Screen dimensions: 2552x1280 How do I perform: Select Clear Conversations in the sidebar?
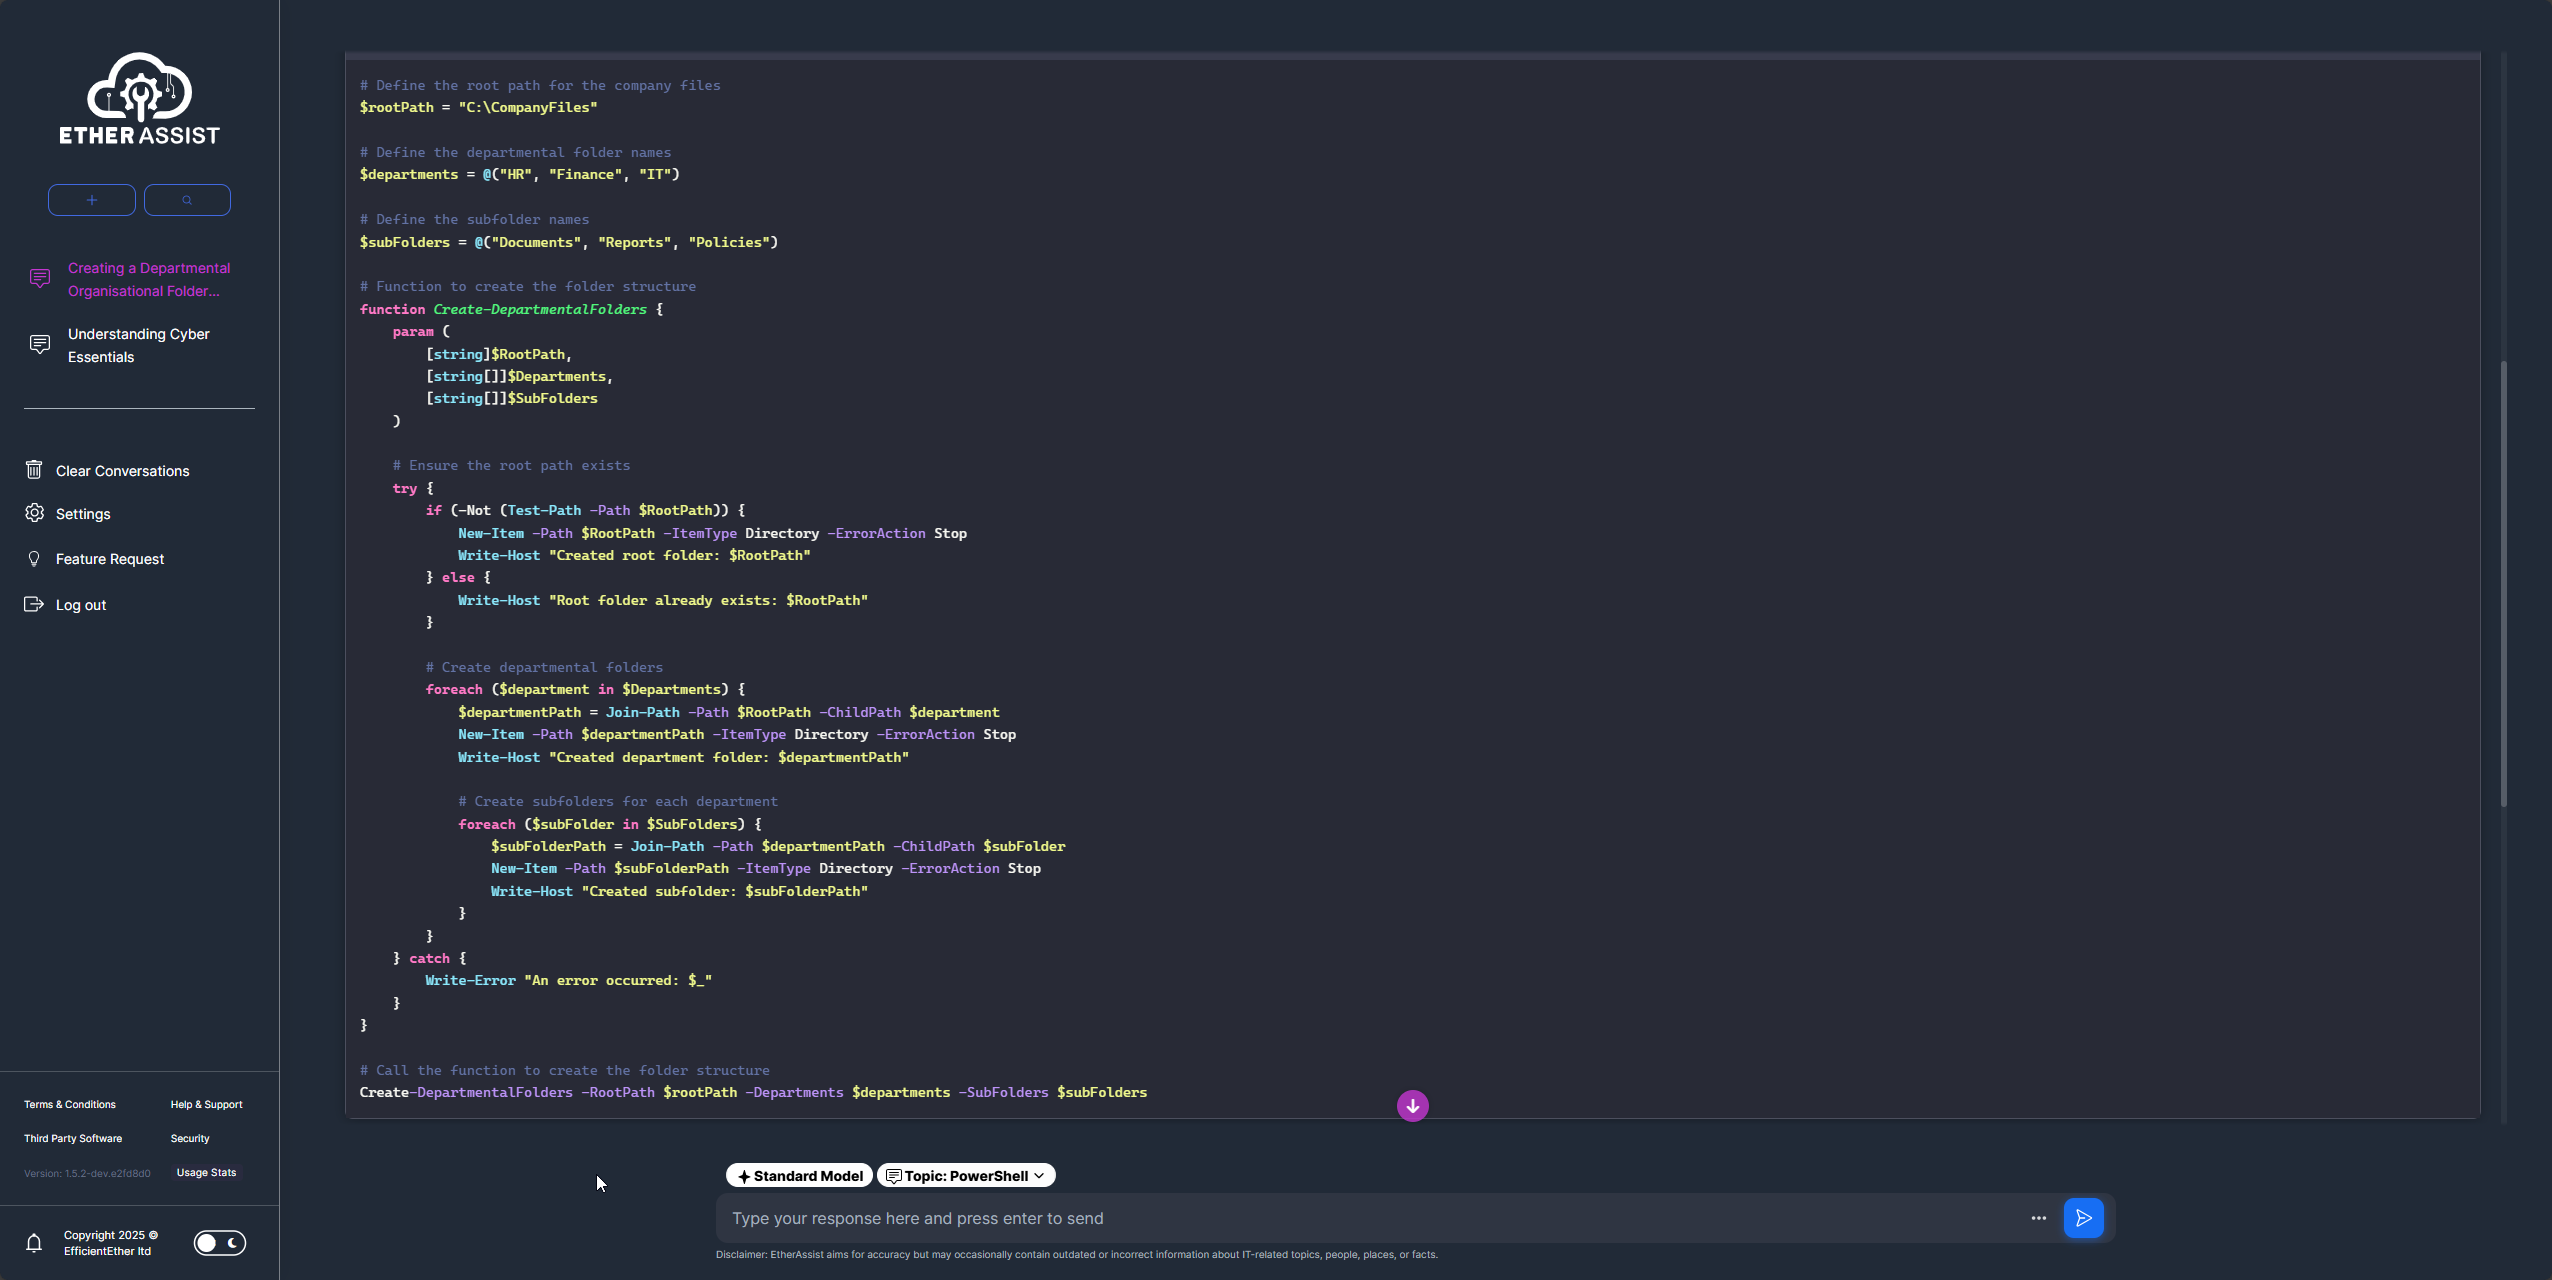tap(122, 471)
